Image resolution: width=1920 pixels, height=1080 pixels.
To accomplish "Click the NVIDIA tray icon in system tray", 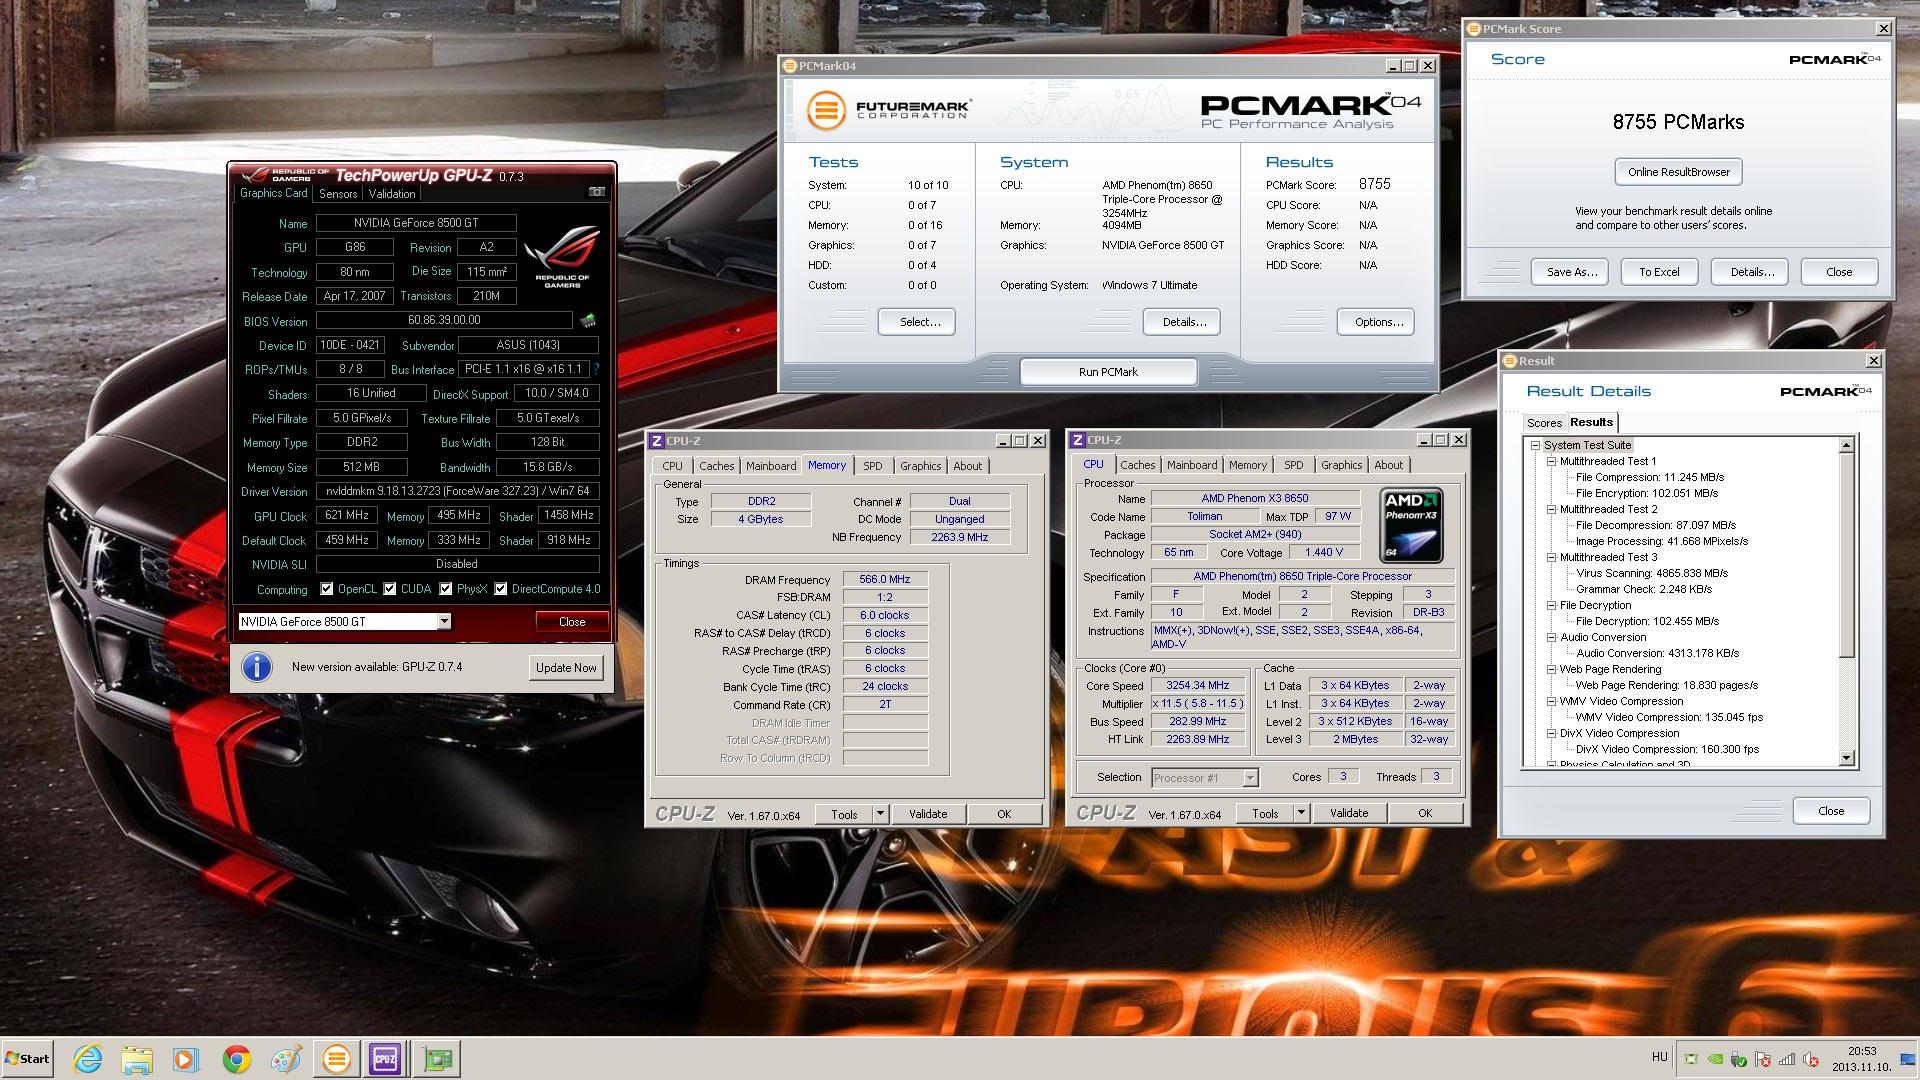I will coord(1715,1059).
